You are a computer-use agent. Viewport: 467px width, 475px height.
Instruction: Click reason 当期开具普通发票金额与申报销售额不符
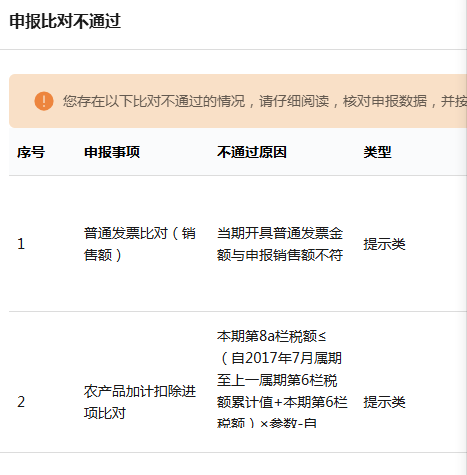pos(280,244)
